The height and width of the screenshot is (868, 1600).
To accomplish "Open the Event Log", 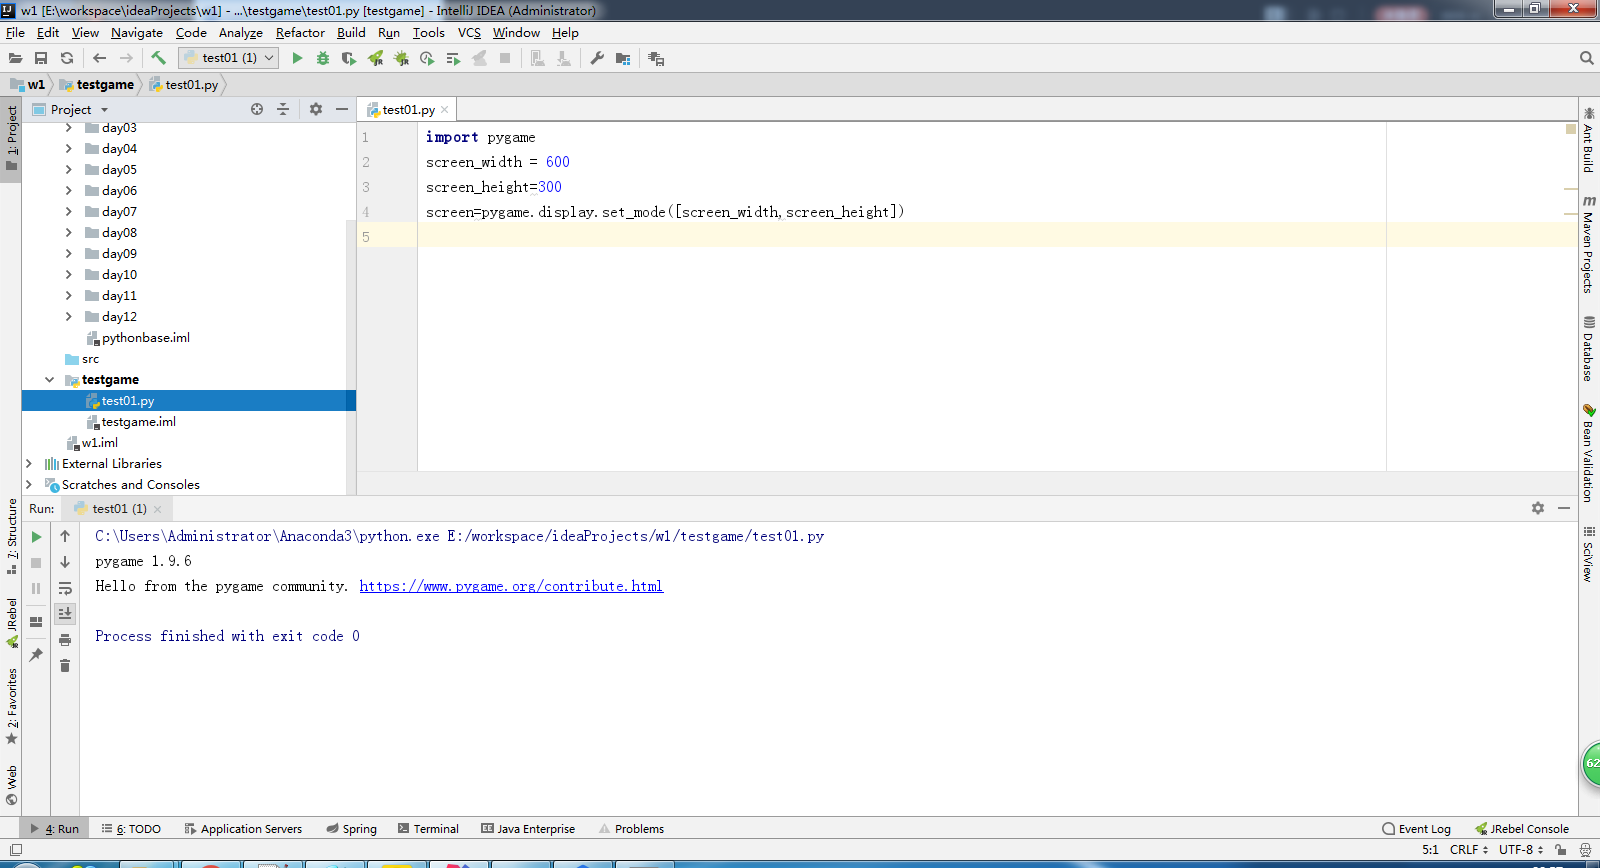I will click(1416, 829).
